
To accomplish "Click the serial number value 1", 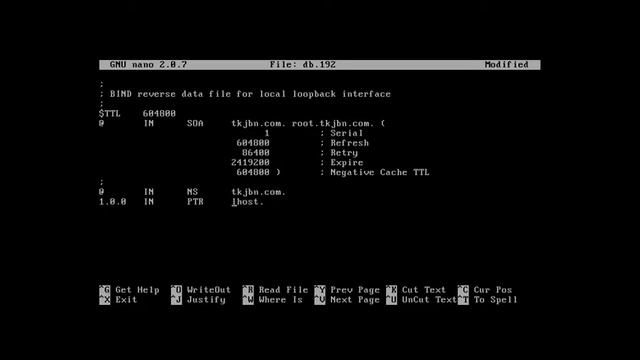I will pyautogui.click(x=267, y=133).
